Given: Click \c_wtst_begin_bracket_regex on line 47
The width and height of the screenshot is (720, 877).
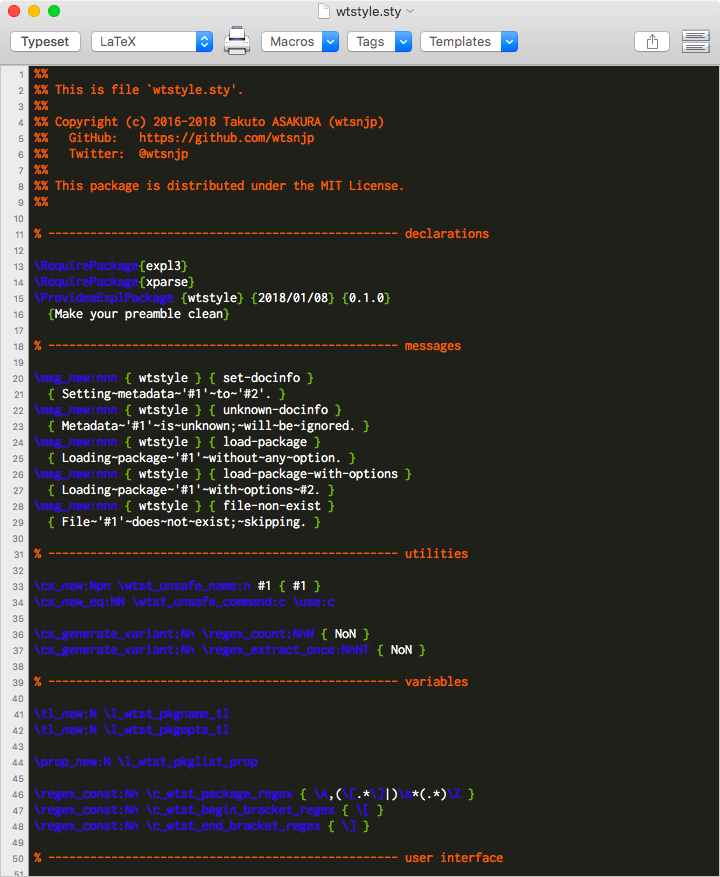Looking at the screenshot, I should tap(241, 810).
